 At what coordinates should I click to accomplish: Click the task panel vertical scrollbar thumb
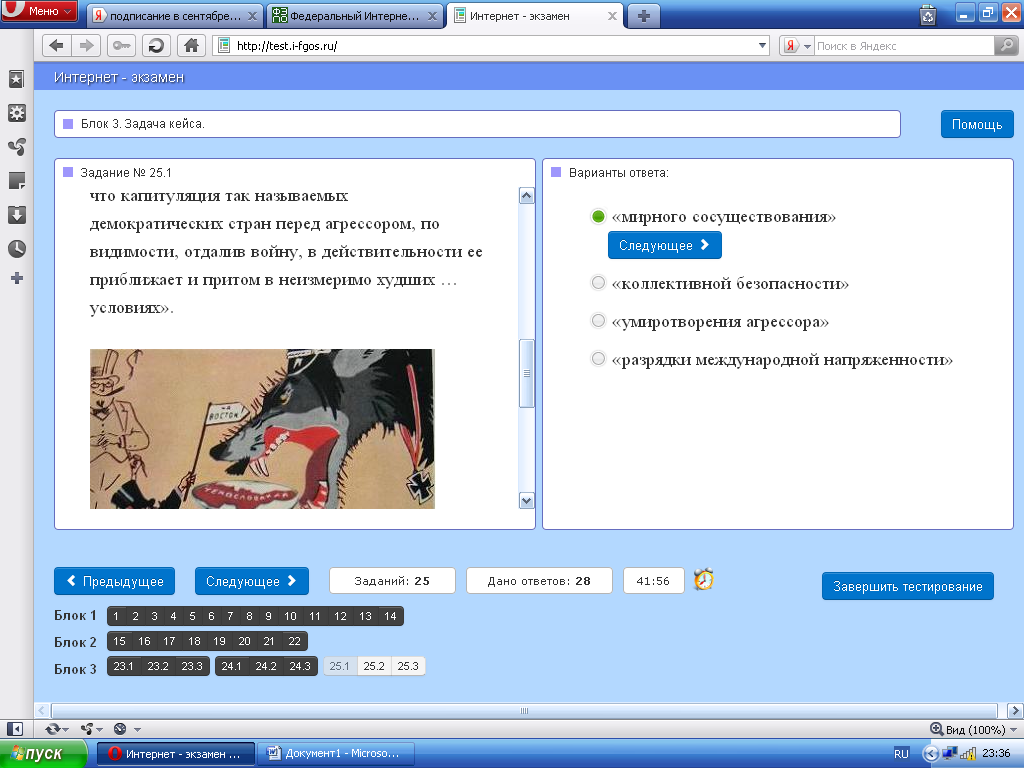pos(526,374)
